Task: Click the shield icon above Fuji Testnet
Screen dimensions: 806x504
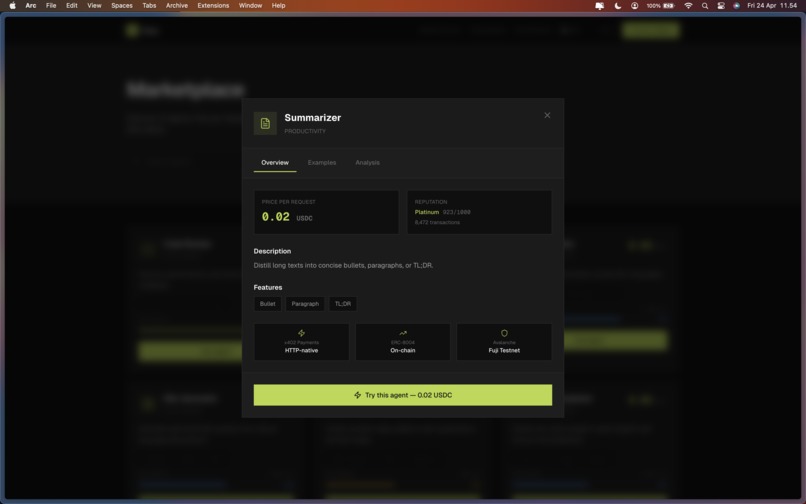Action: 504,333
